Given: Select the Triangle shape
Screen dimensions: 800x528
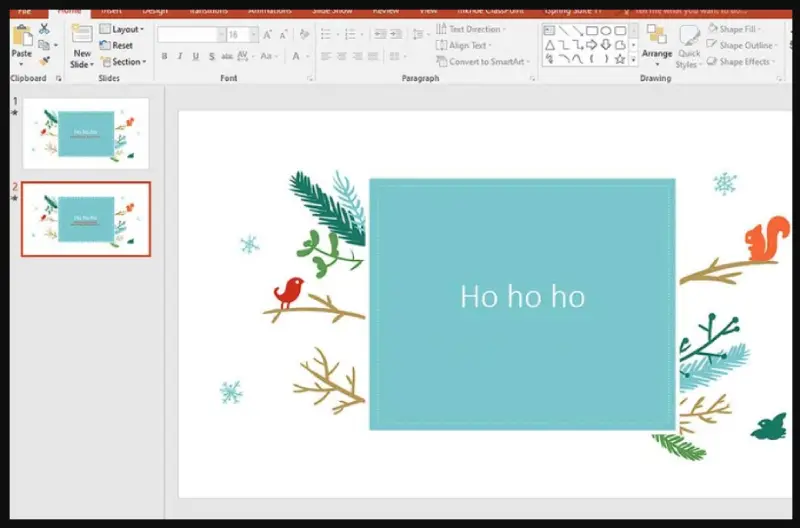Looking at the screenshot, I should tap(549, 45).
